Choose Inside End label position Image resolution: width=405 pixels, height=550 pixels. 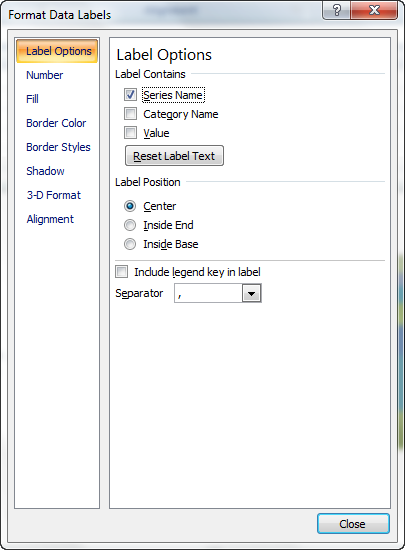point(130,225)
